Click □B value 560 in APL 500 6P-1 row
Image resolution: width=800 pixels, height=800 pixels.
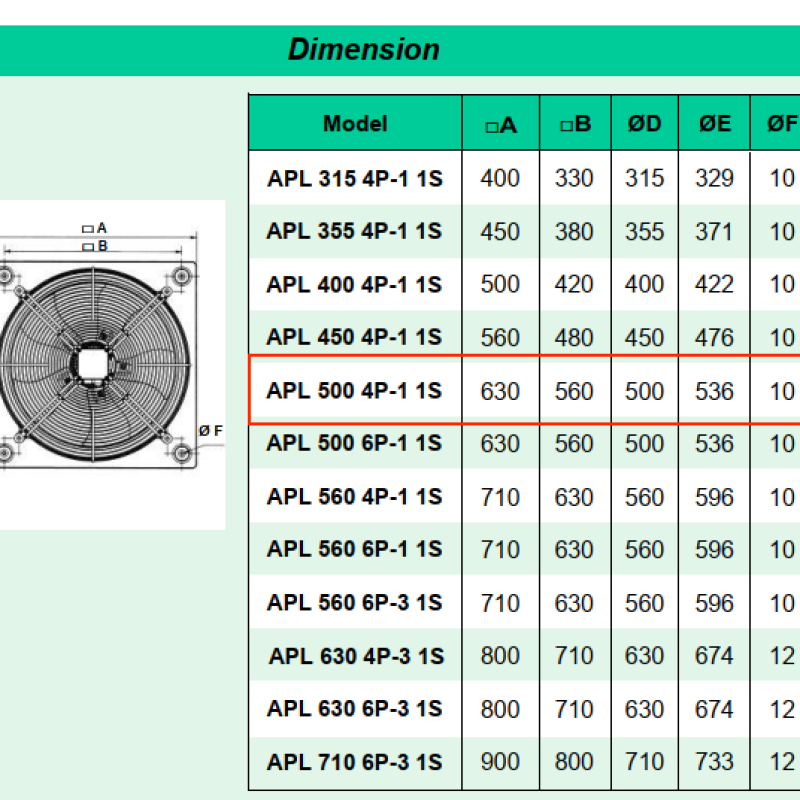pos(574,444)
